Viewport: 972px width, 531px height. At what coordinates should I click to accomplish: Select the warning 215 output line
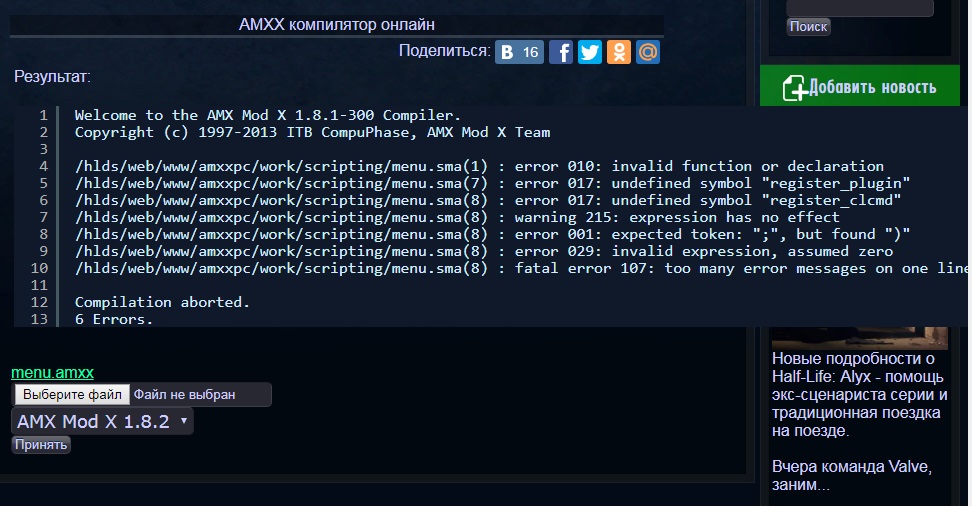coord(457,217)
